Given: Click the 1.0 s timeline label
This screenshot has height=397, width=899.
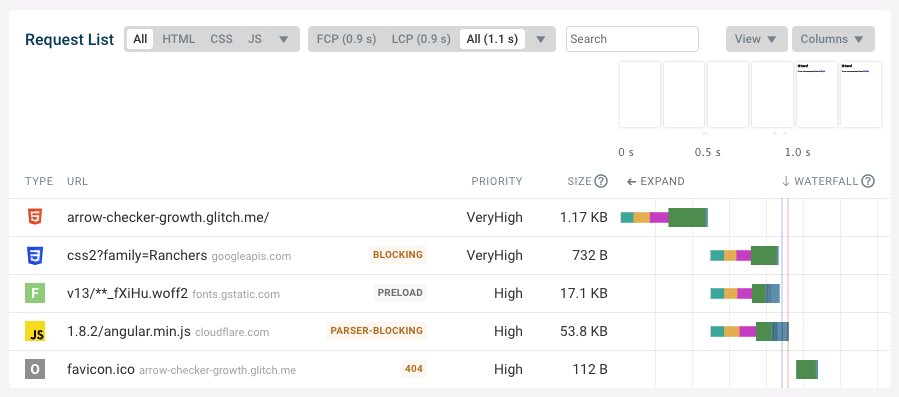Looking at the screenshot, I should 798,153.
